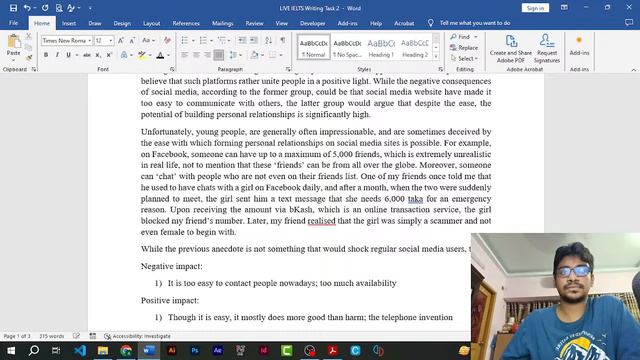Launch Photoshop from the taskbar
This screenshot has height=360, width=640.
pos(195,350)
